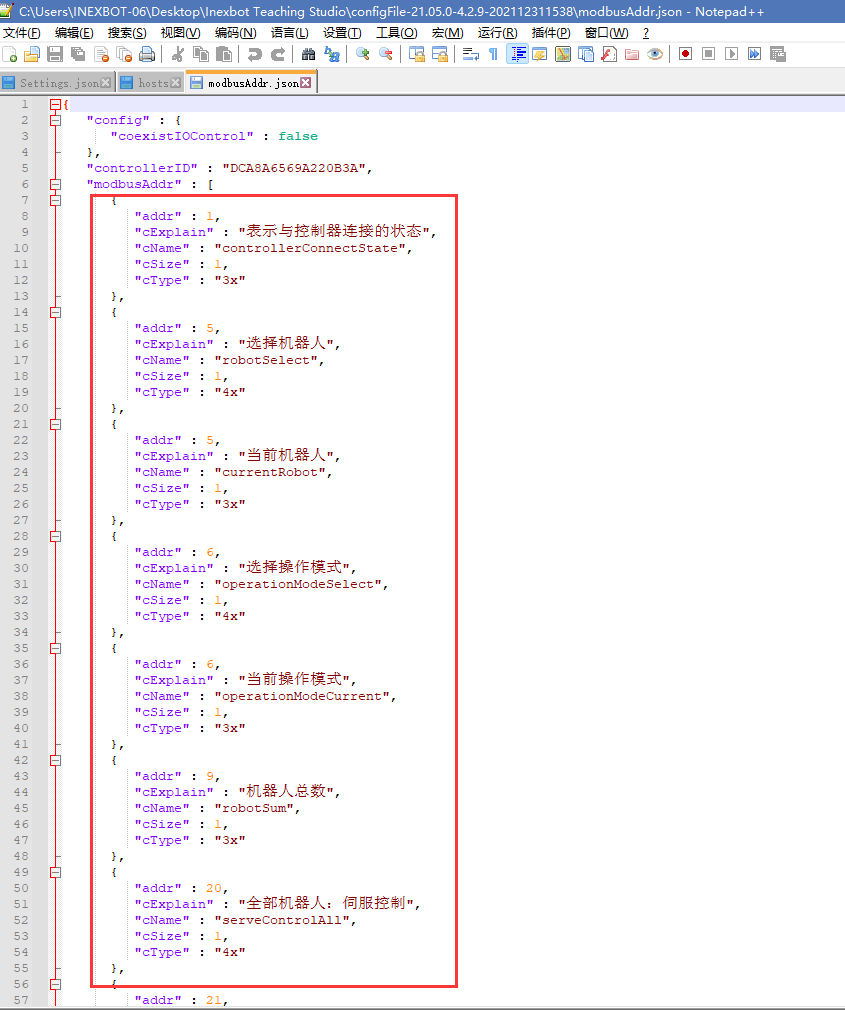Click the Print toolbar icon
This screenshot has width=845, height=1010.
click(x=147, y=54)
